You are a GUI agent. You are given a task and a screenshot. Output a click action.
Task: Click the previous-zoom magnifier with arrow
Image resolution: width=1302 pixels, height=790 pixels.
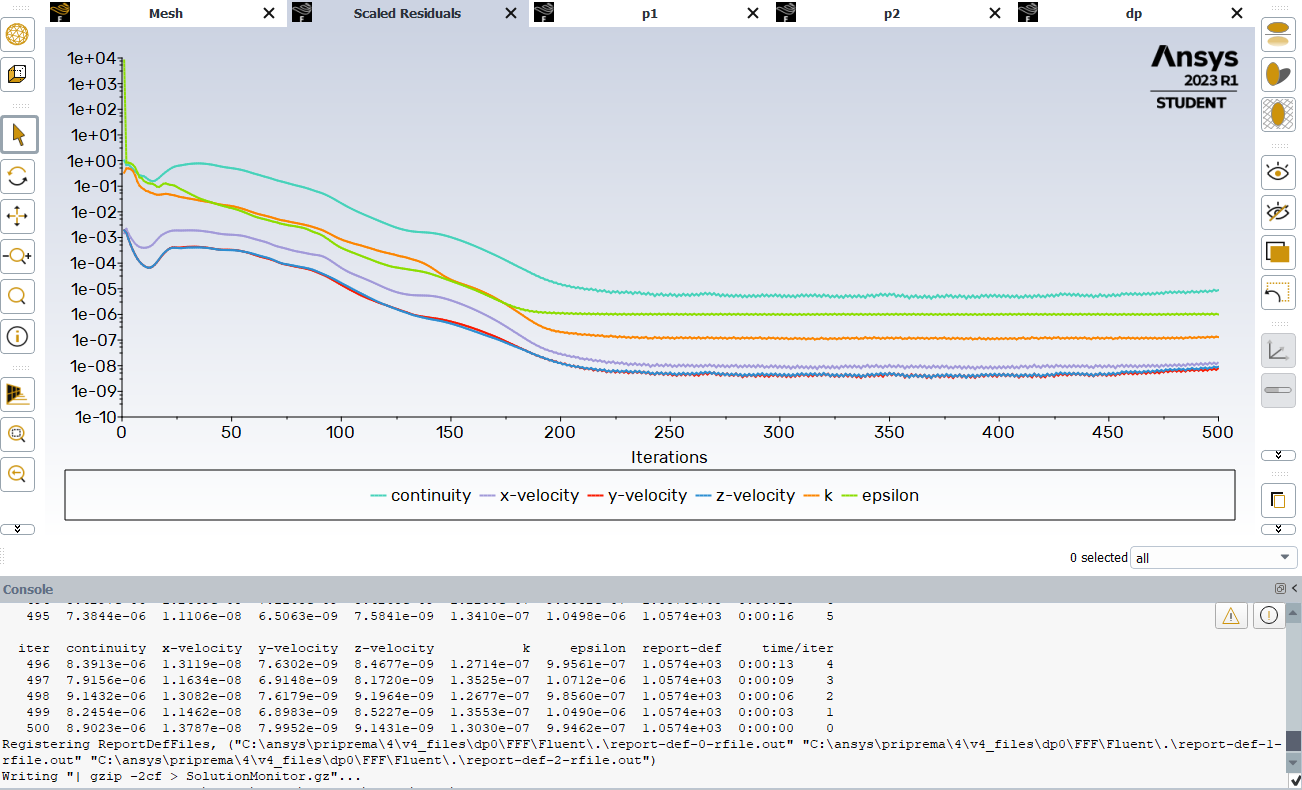tap(17, 473)
